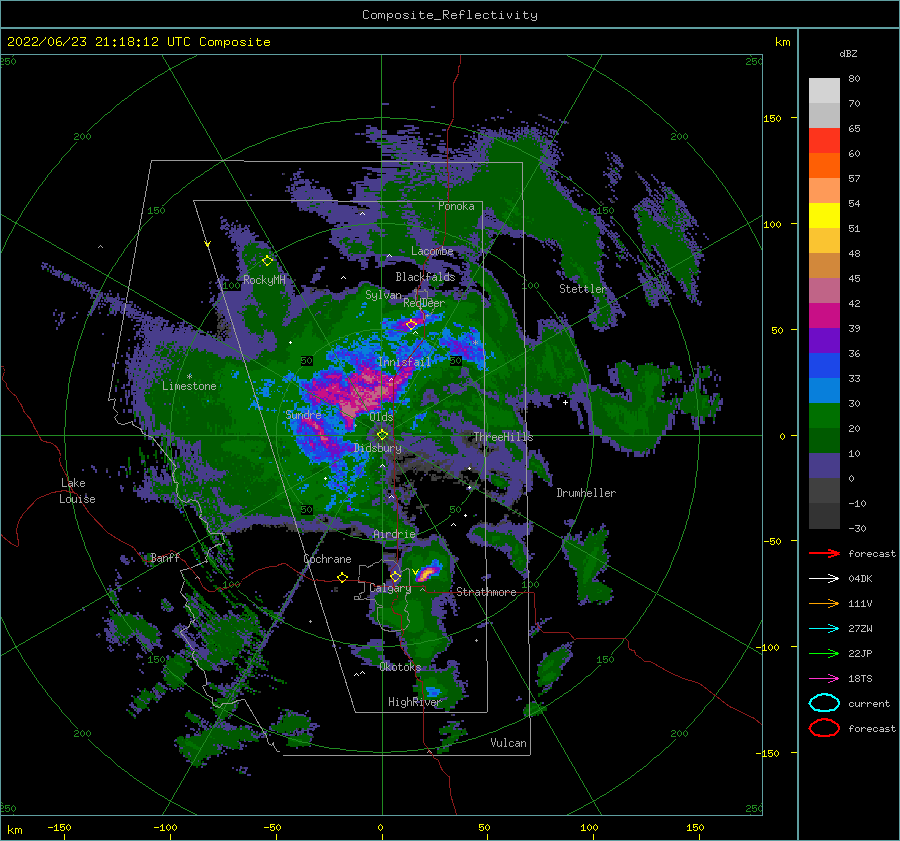Click the Okotoks city label

pos(400,666)
